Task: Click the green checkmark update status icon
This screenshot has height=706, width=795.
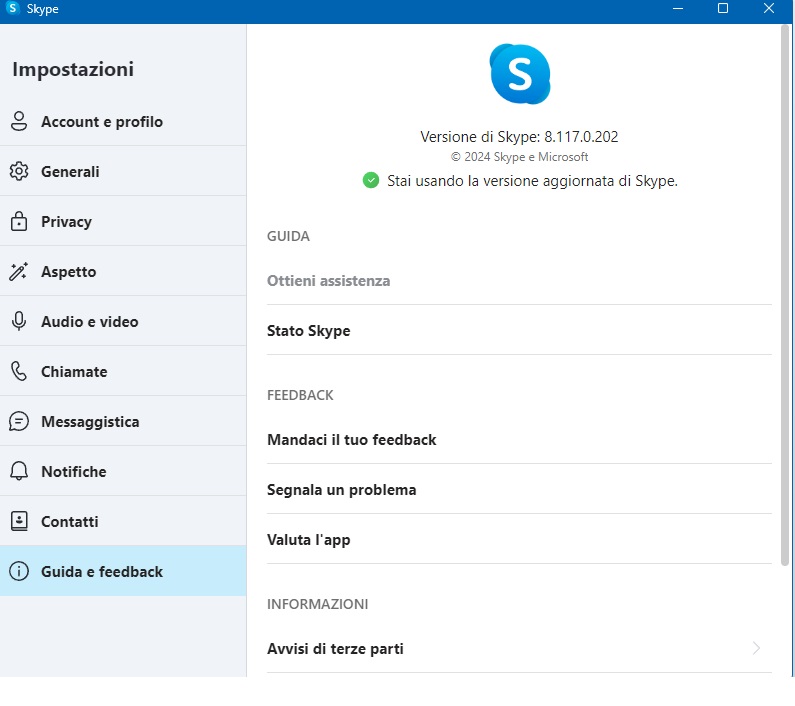Action: click(x=371, y=180)
